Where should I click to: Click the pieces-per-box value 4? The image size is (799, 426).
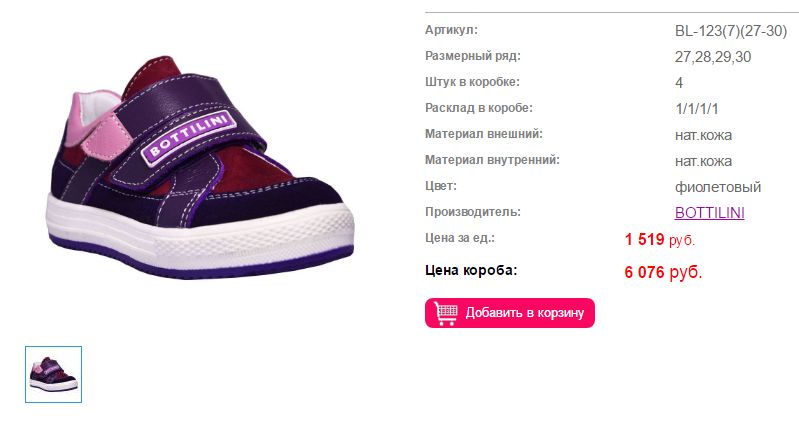click(679, 83)
